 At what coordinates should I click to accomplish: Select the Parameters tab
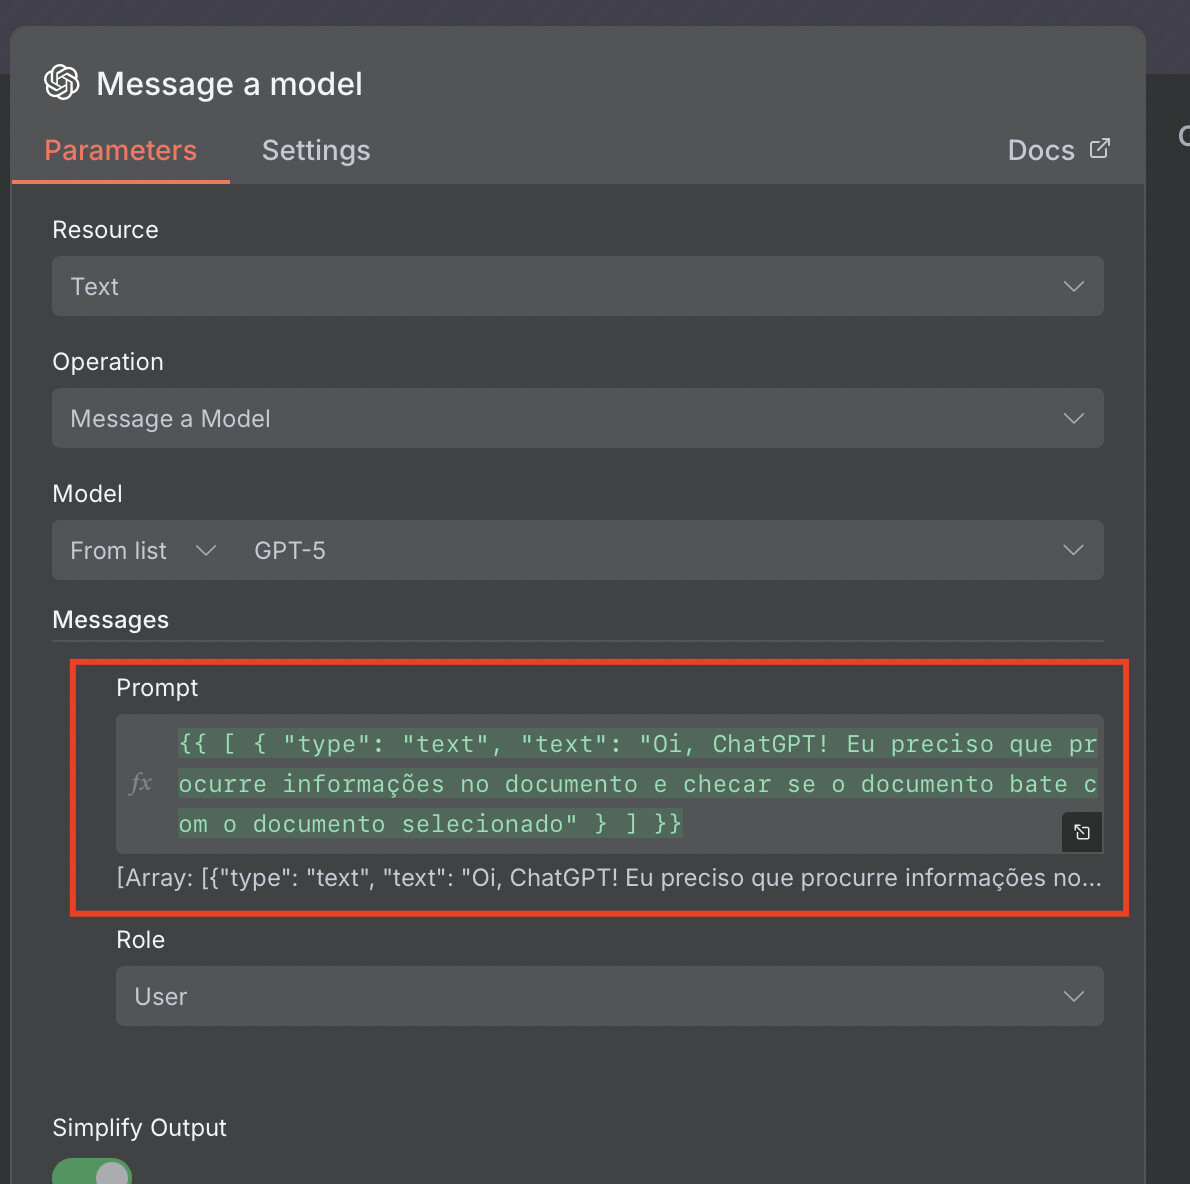tap(121, 151)
